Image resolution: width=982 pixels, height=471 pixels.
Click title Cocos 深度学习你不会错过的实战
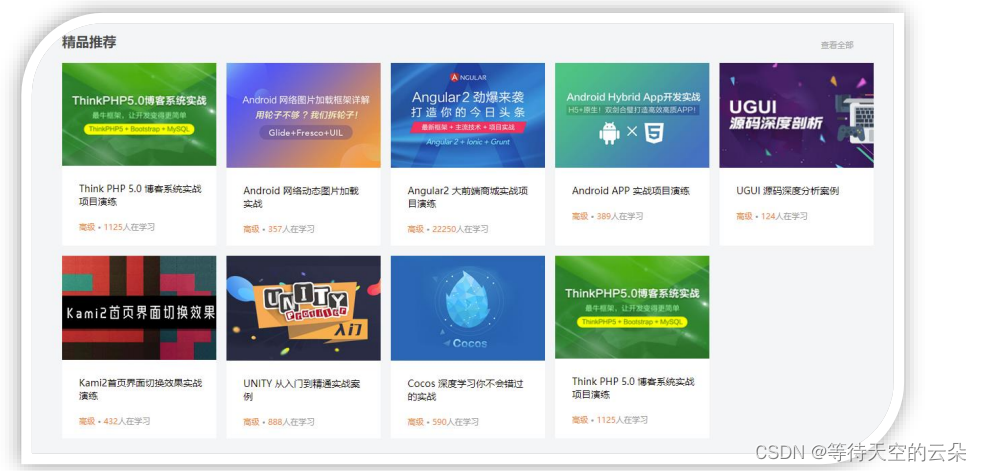click(465, 390)
